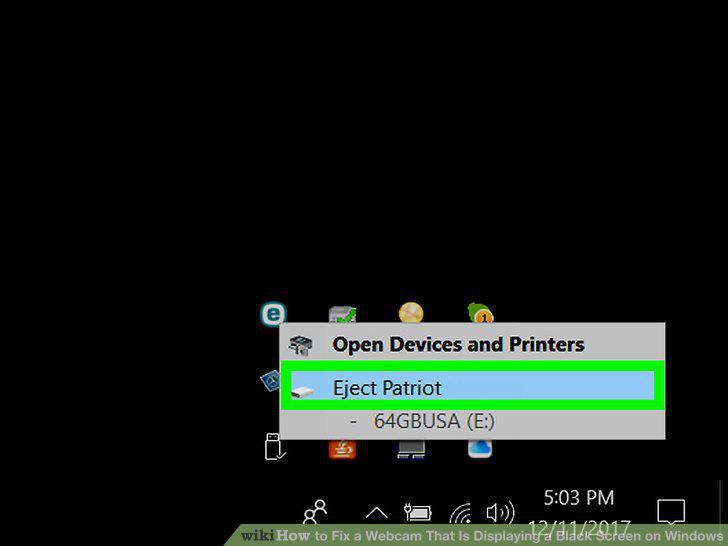Click the drive icon beside Eject Patriot

303,391
